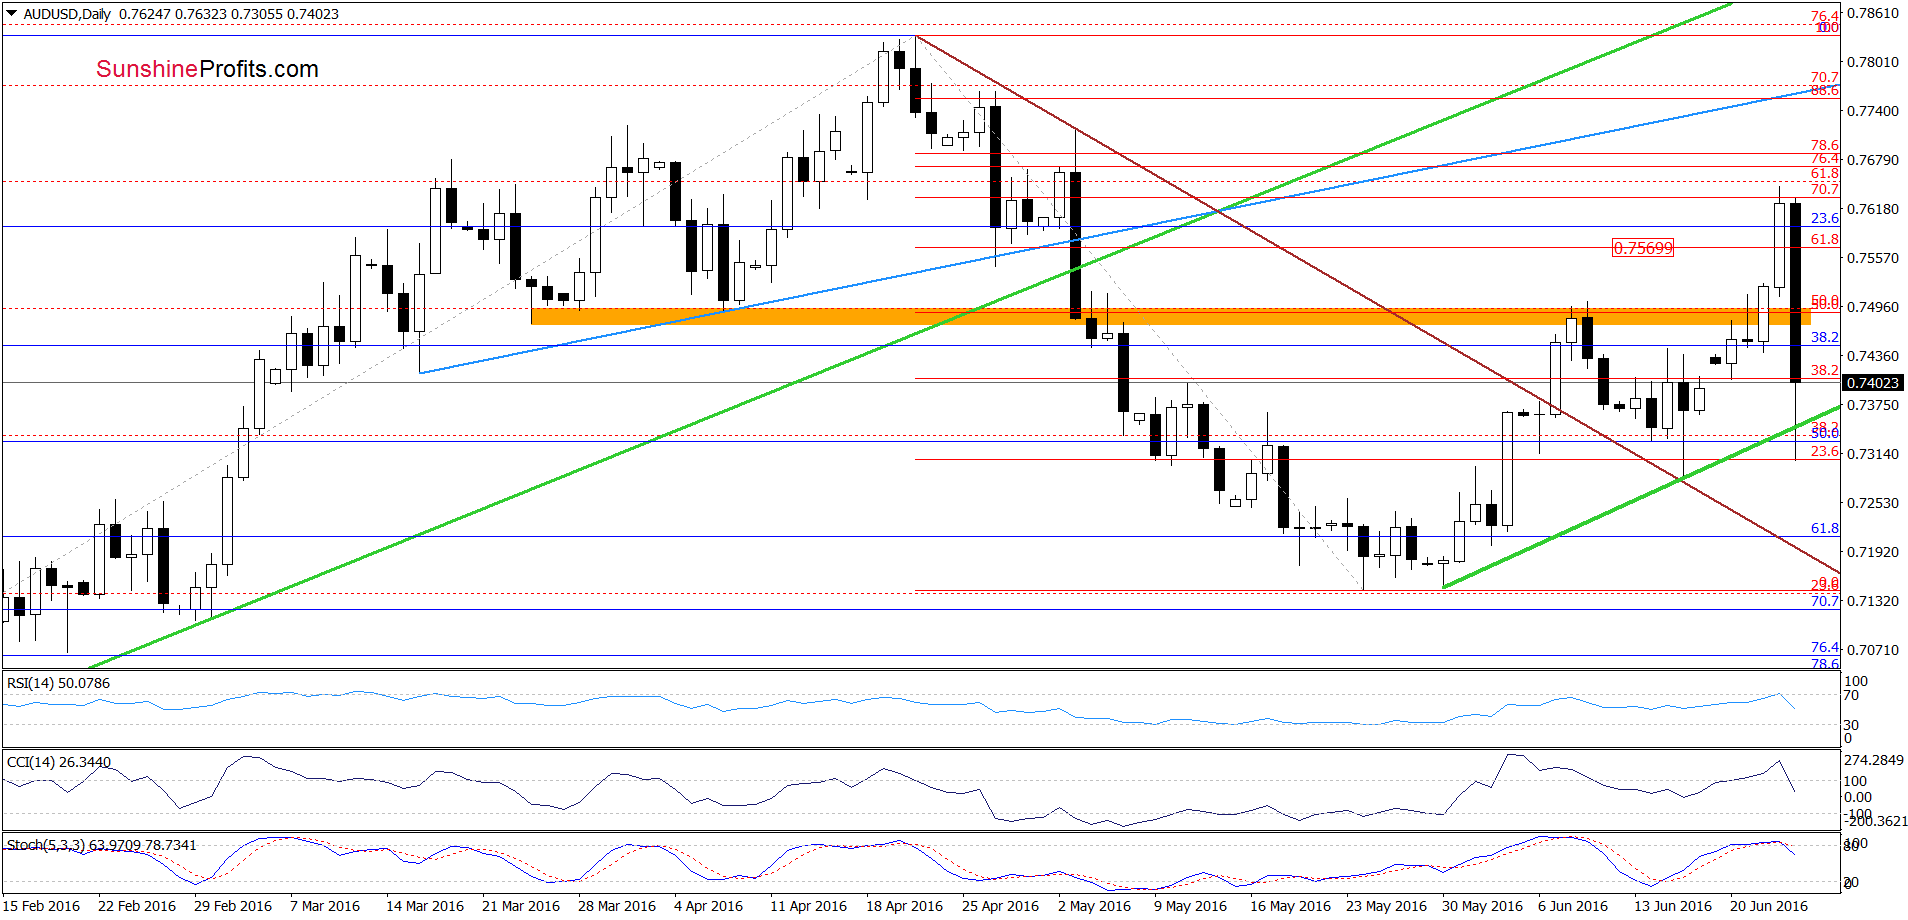Select the AUDUSD,Daily chart title
Screen dimensions: 1908x920
[67, 14]
